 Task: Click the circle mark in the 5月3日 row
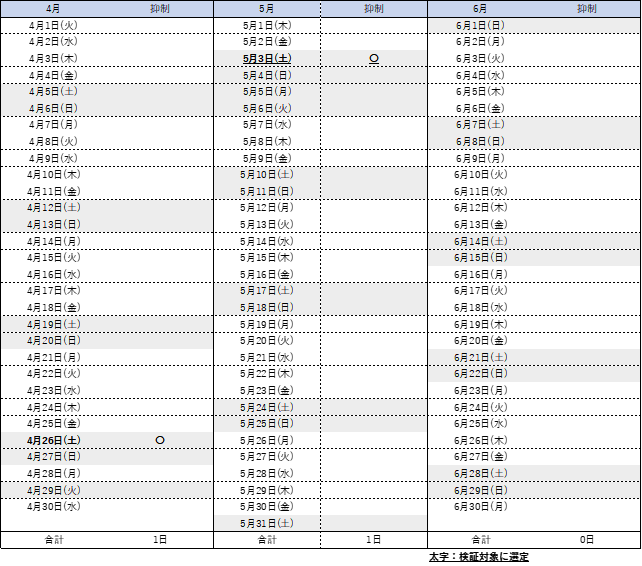[x=374, y=59]
